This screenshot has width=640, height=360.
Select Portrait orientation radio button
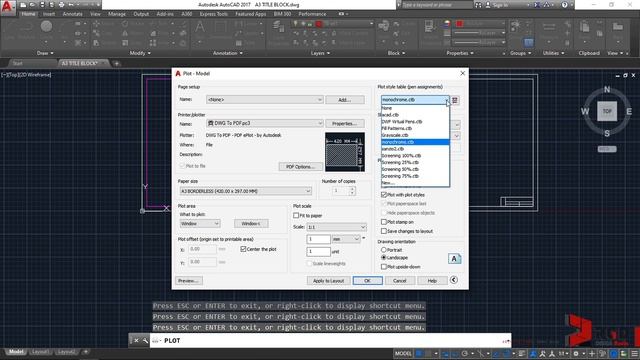point(384,250)
